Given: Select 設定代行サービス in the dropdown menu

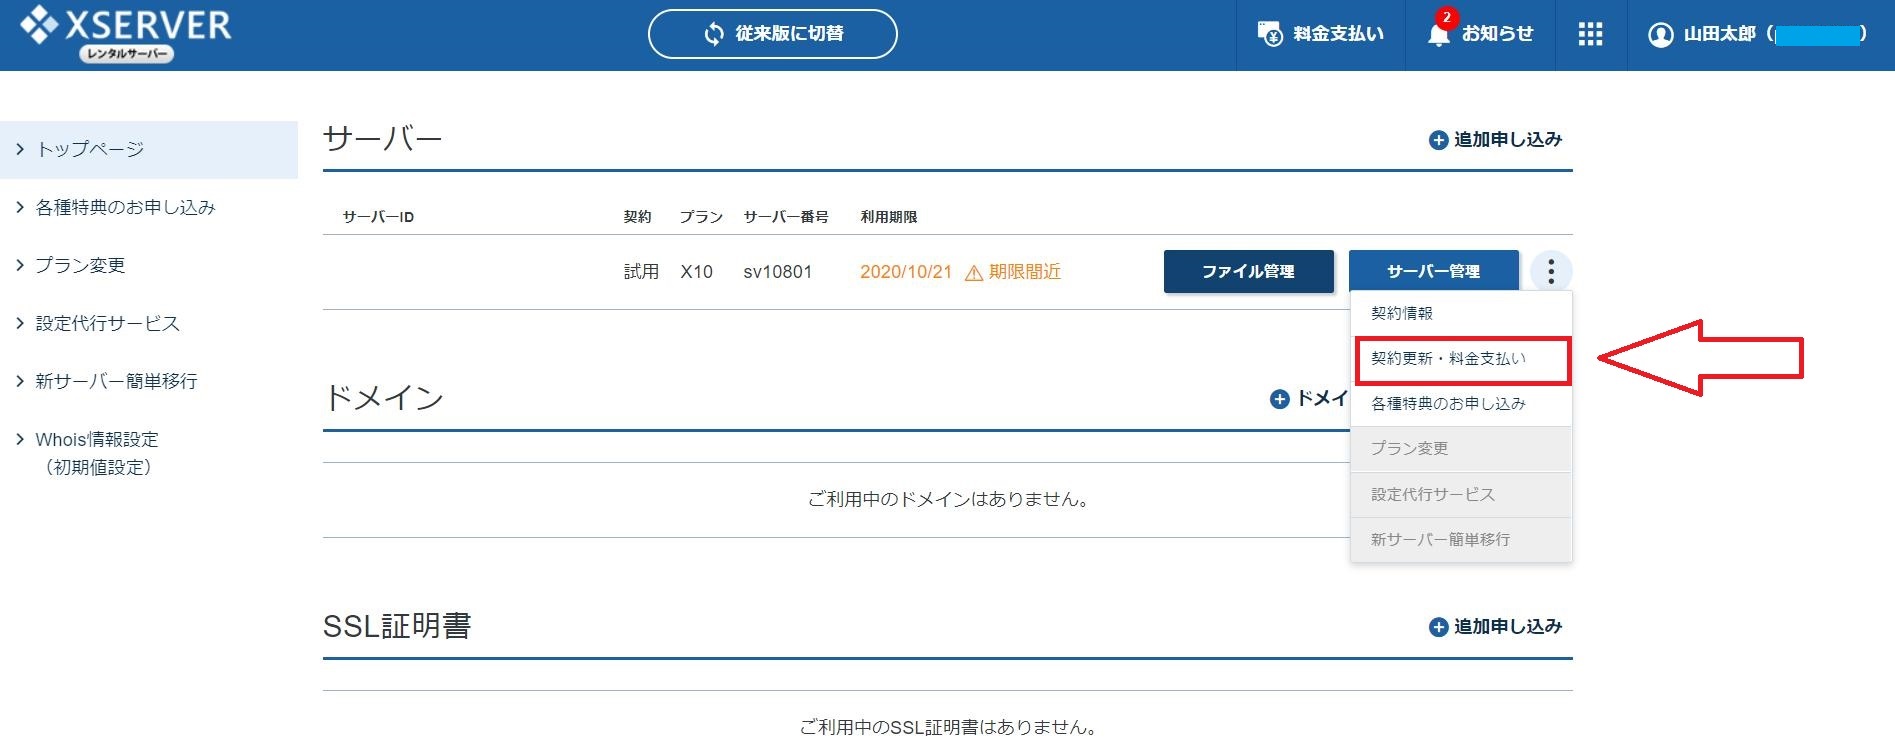Looking at the screenshot, I should (1461, 495).
